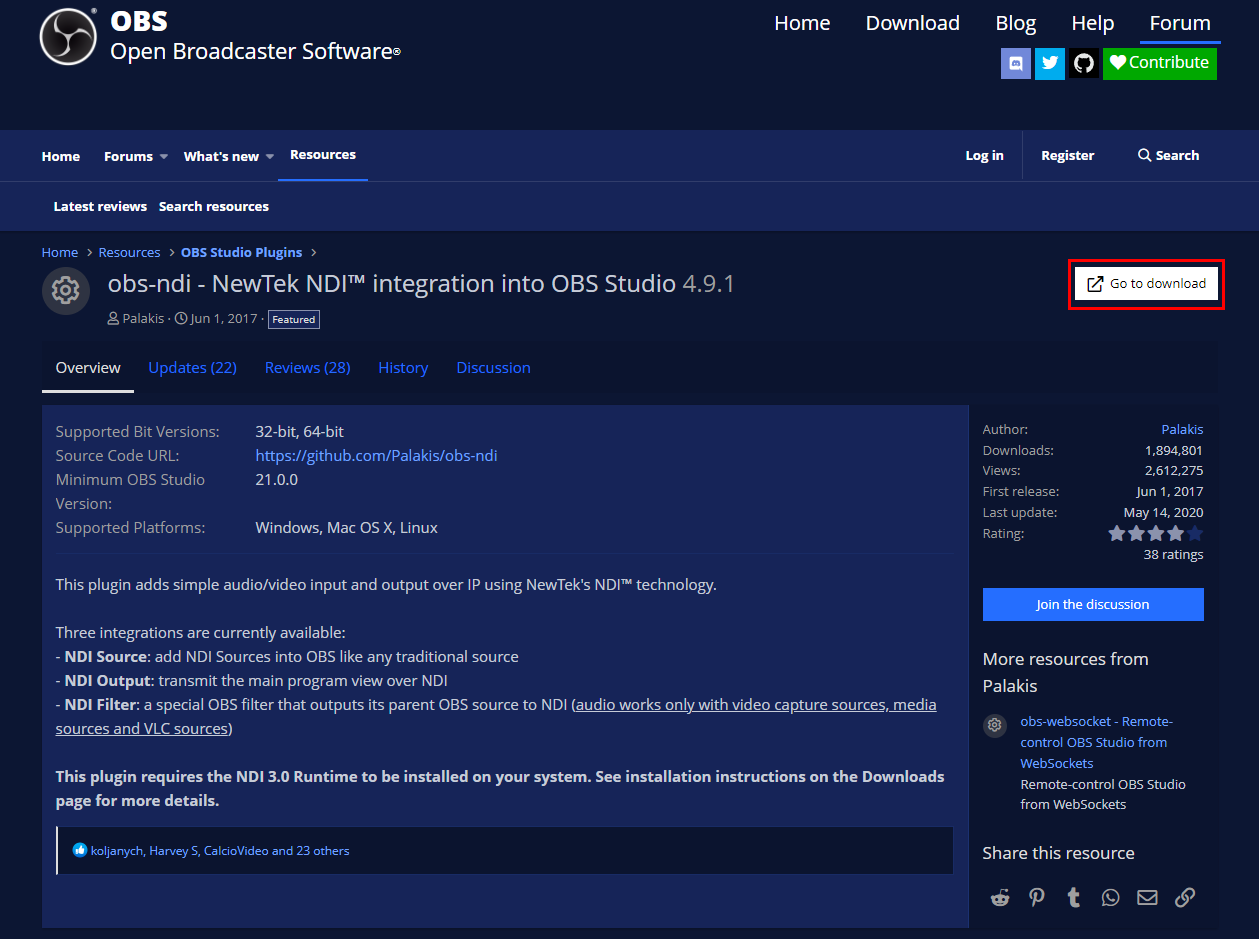The width and height of the screenshot is (1259, 939).
Task: Click the underlined audio works only note link
Action: 496,717
